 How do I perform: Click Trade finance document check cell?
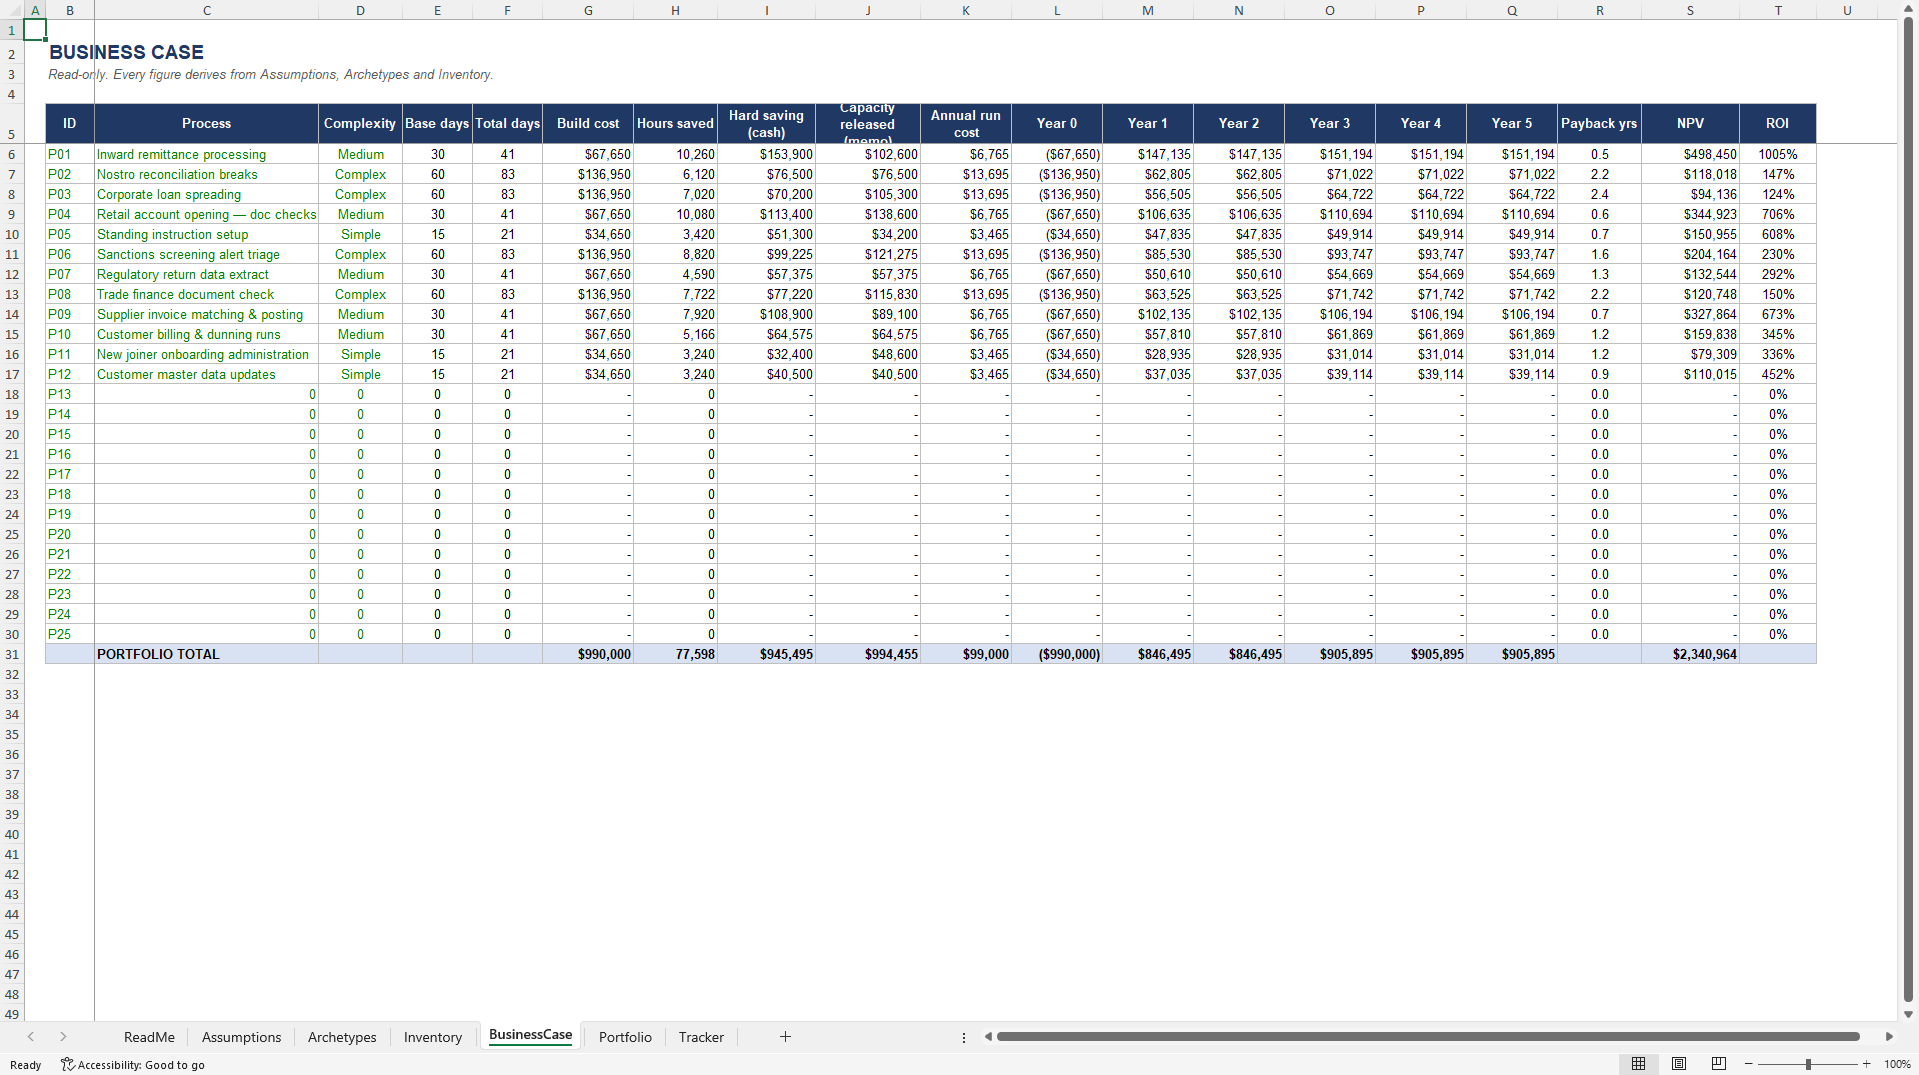point(206,294)
